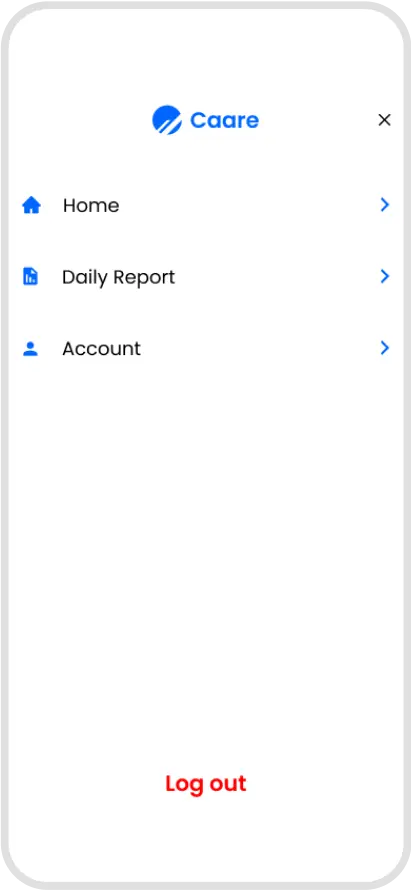Viewport: 411px width, 890px height.
Task: Select the Home label text
Action: [91, 205]
